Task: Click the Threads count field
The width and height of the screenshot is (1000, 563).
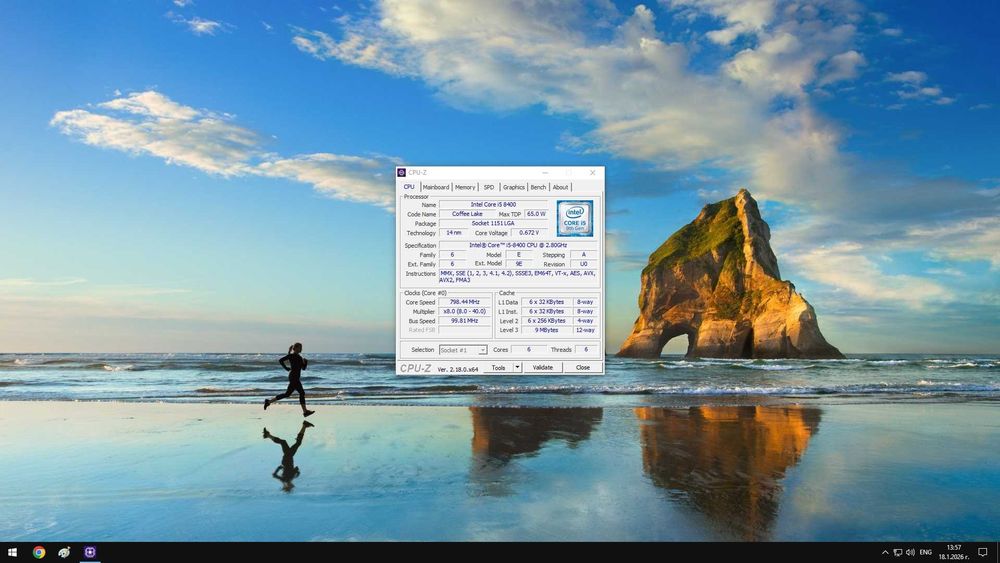Action: point(586,349)
